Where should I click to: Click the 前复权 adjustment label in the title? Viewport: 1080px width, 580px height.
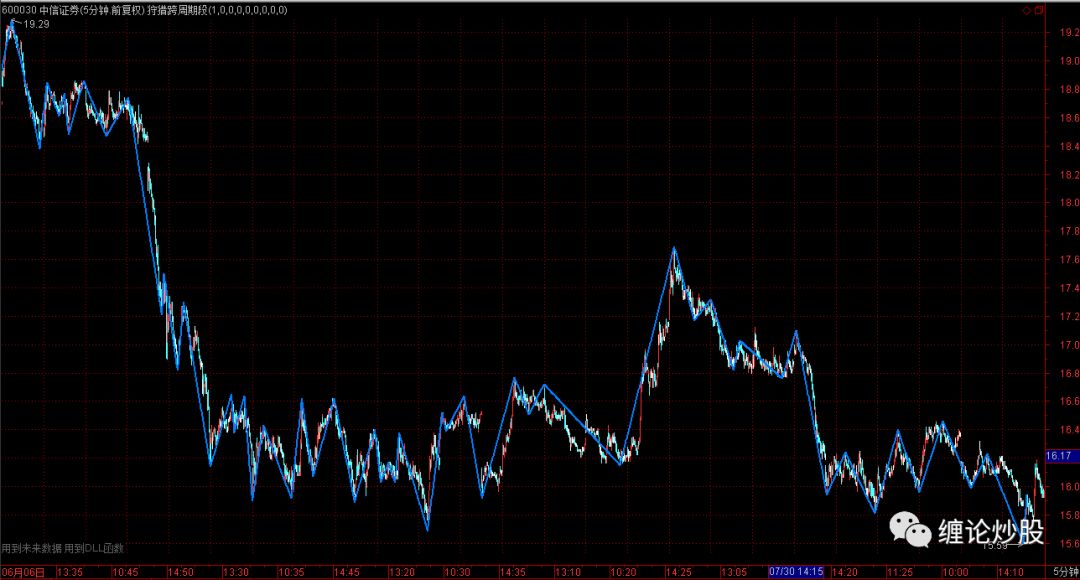pos(125,9)
